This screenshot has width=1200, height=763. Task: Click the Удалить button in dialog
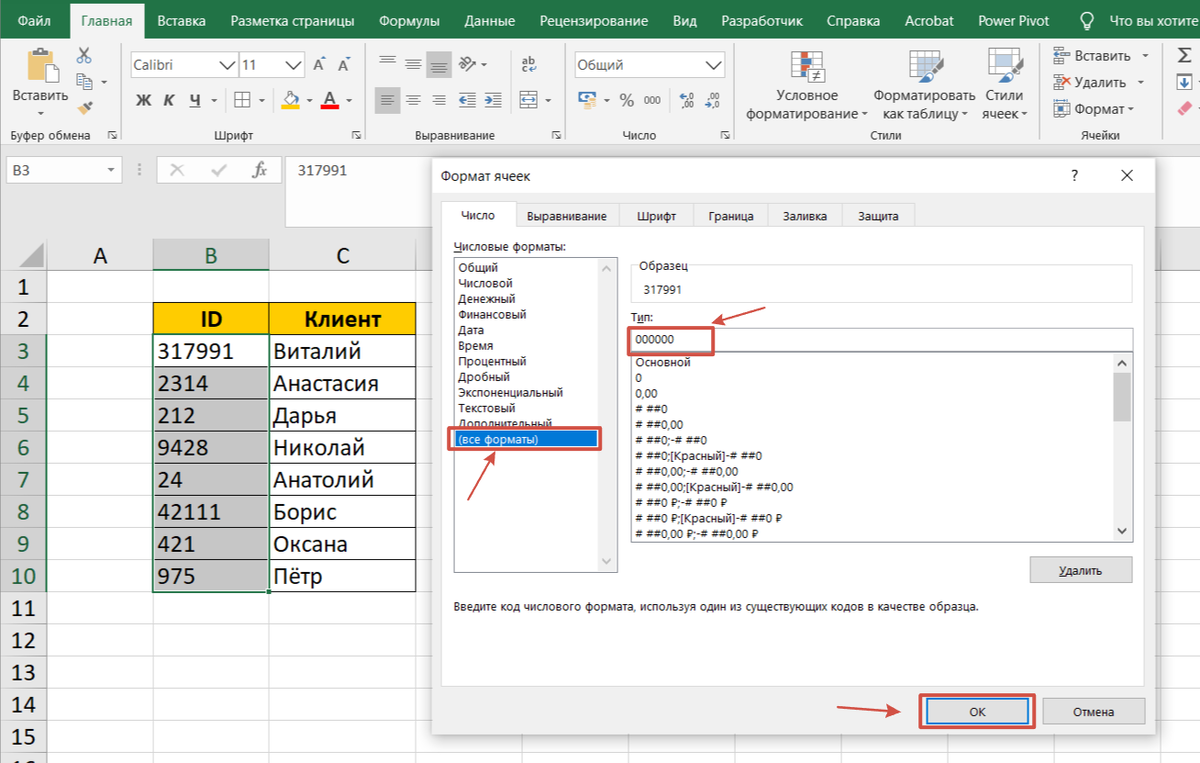pos(1081,570)
